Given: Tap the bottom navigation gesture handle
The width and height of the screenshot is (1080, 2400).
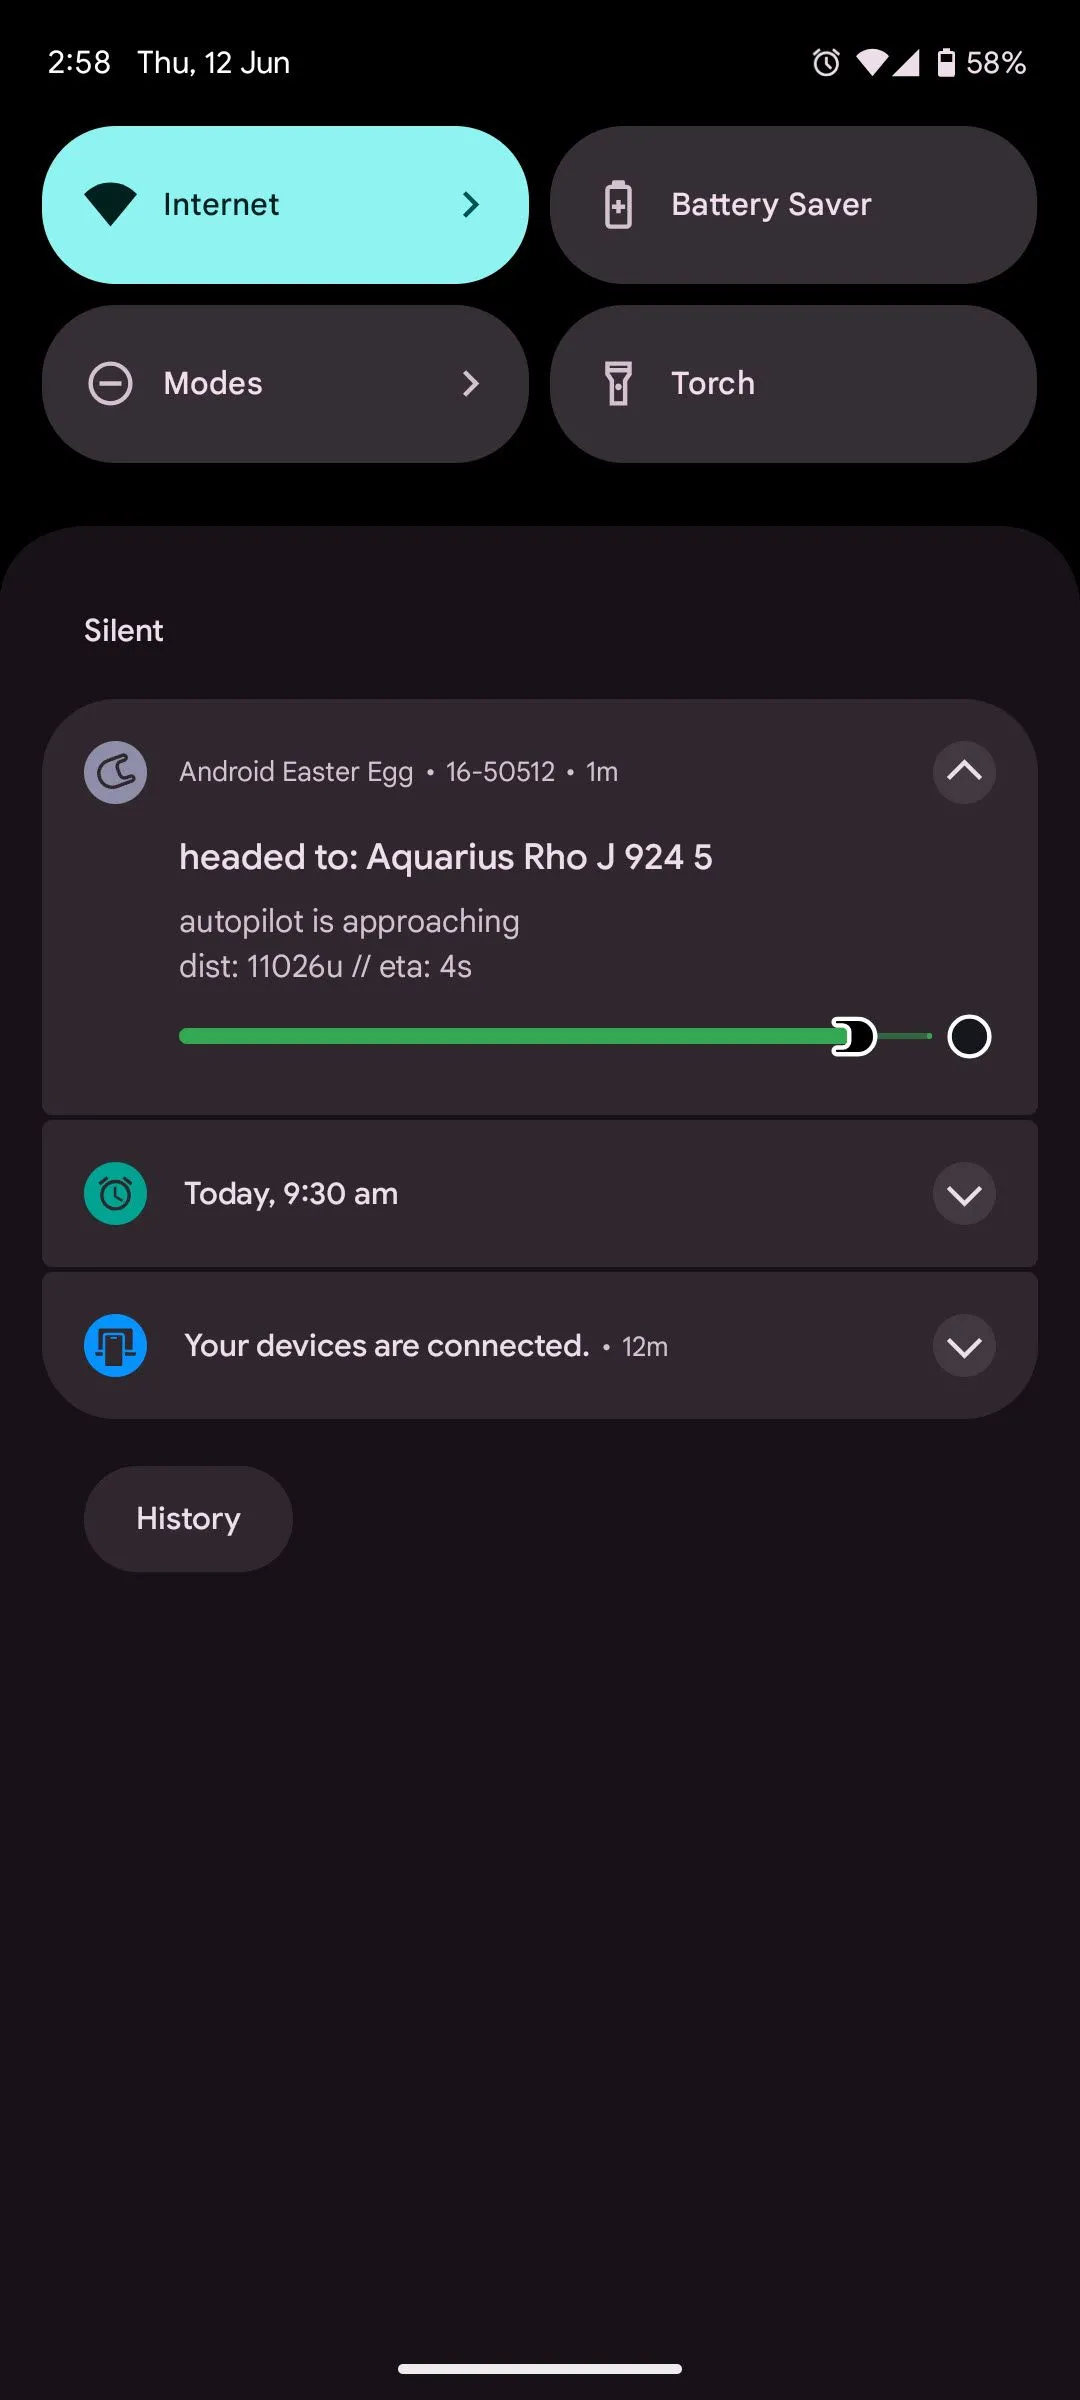Looking at the screenshot, I should tap(540, 2368).
